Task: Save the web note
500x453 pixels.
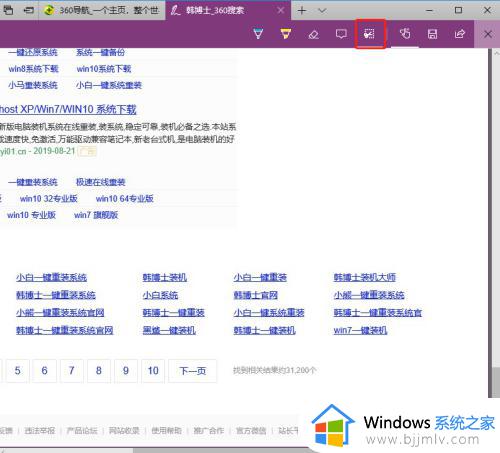Action: 432,34
